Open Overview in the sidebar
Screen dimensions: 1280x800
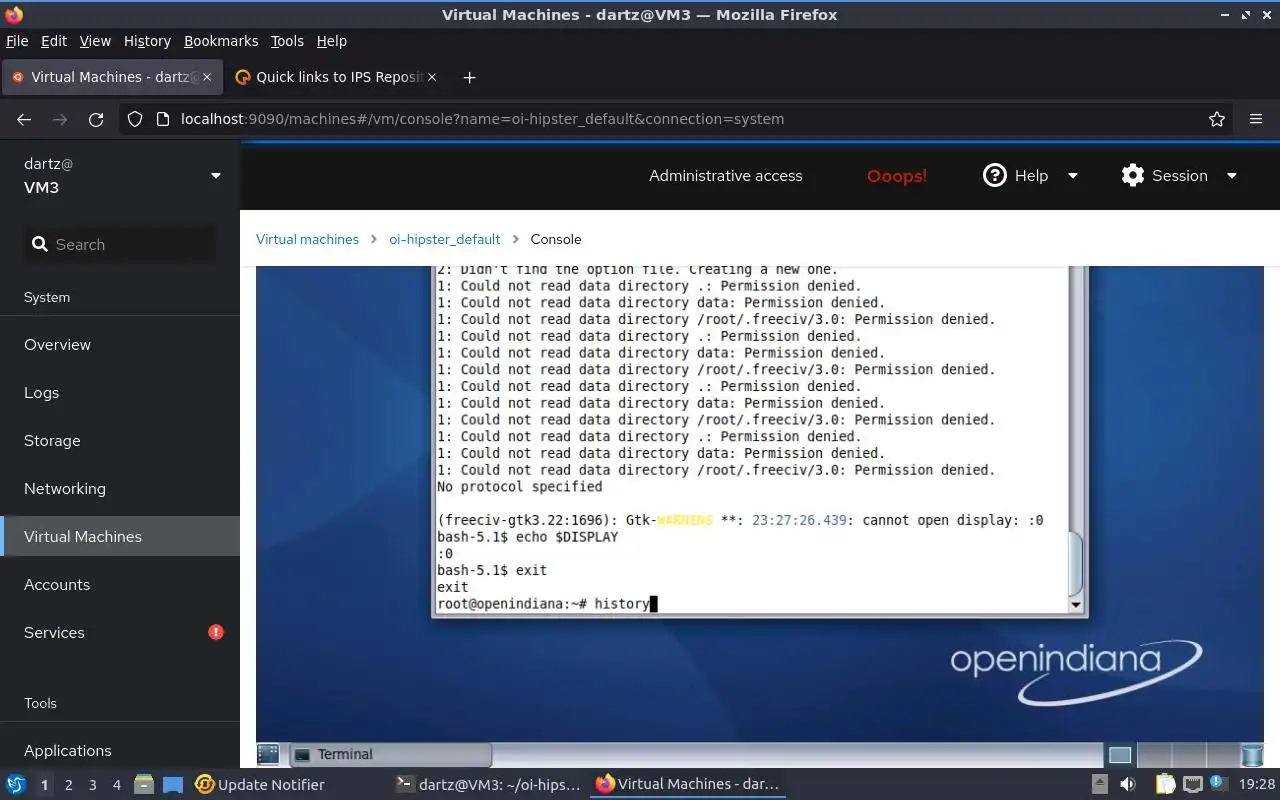[120, 344]
